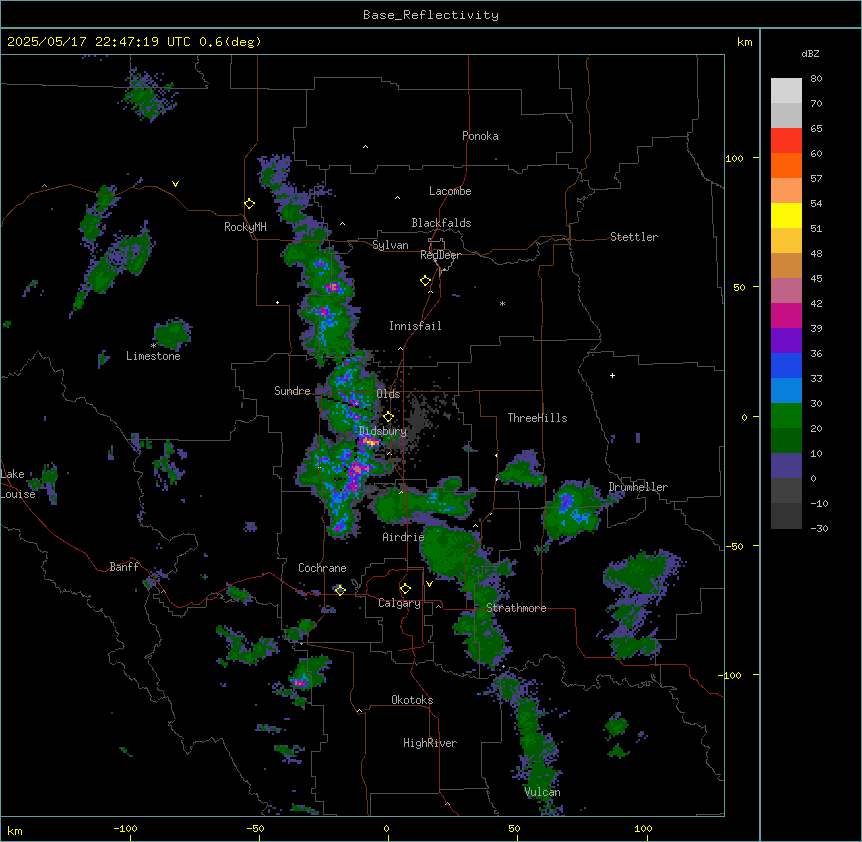Click the Innisfail city label
Screen dimensions: 862x842
415,326
